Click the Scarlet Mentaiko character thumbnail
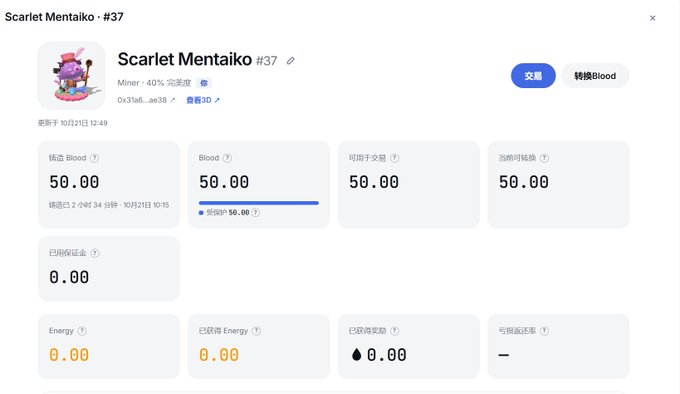680x394 pixels. tap(72, 75)
